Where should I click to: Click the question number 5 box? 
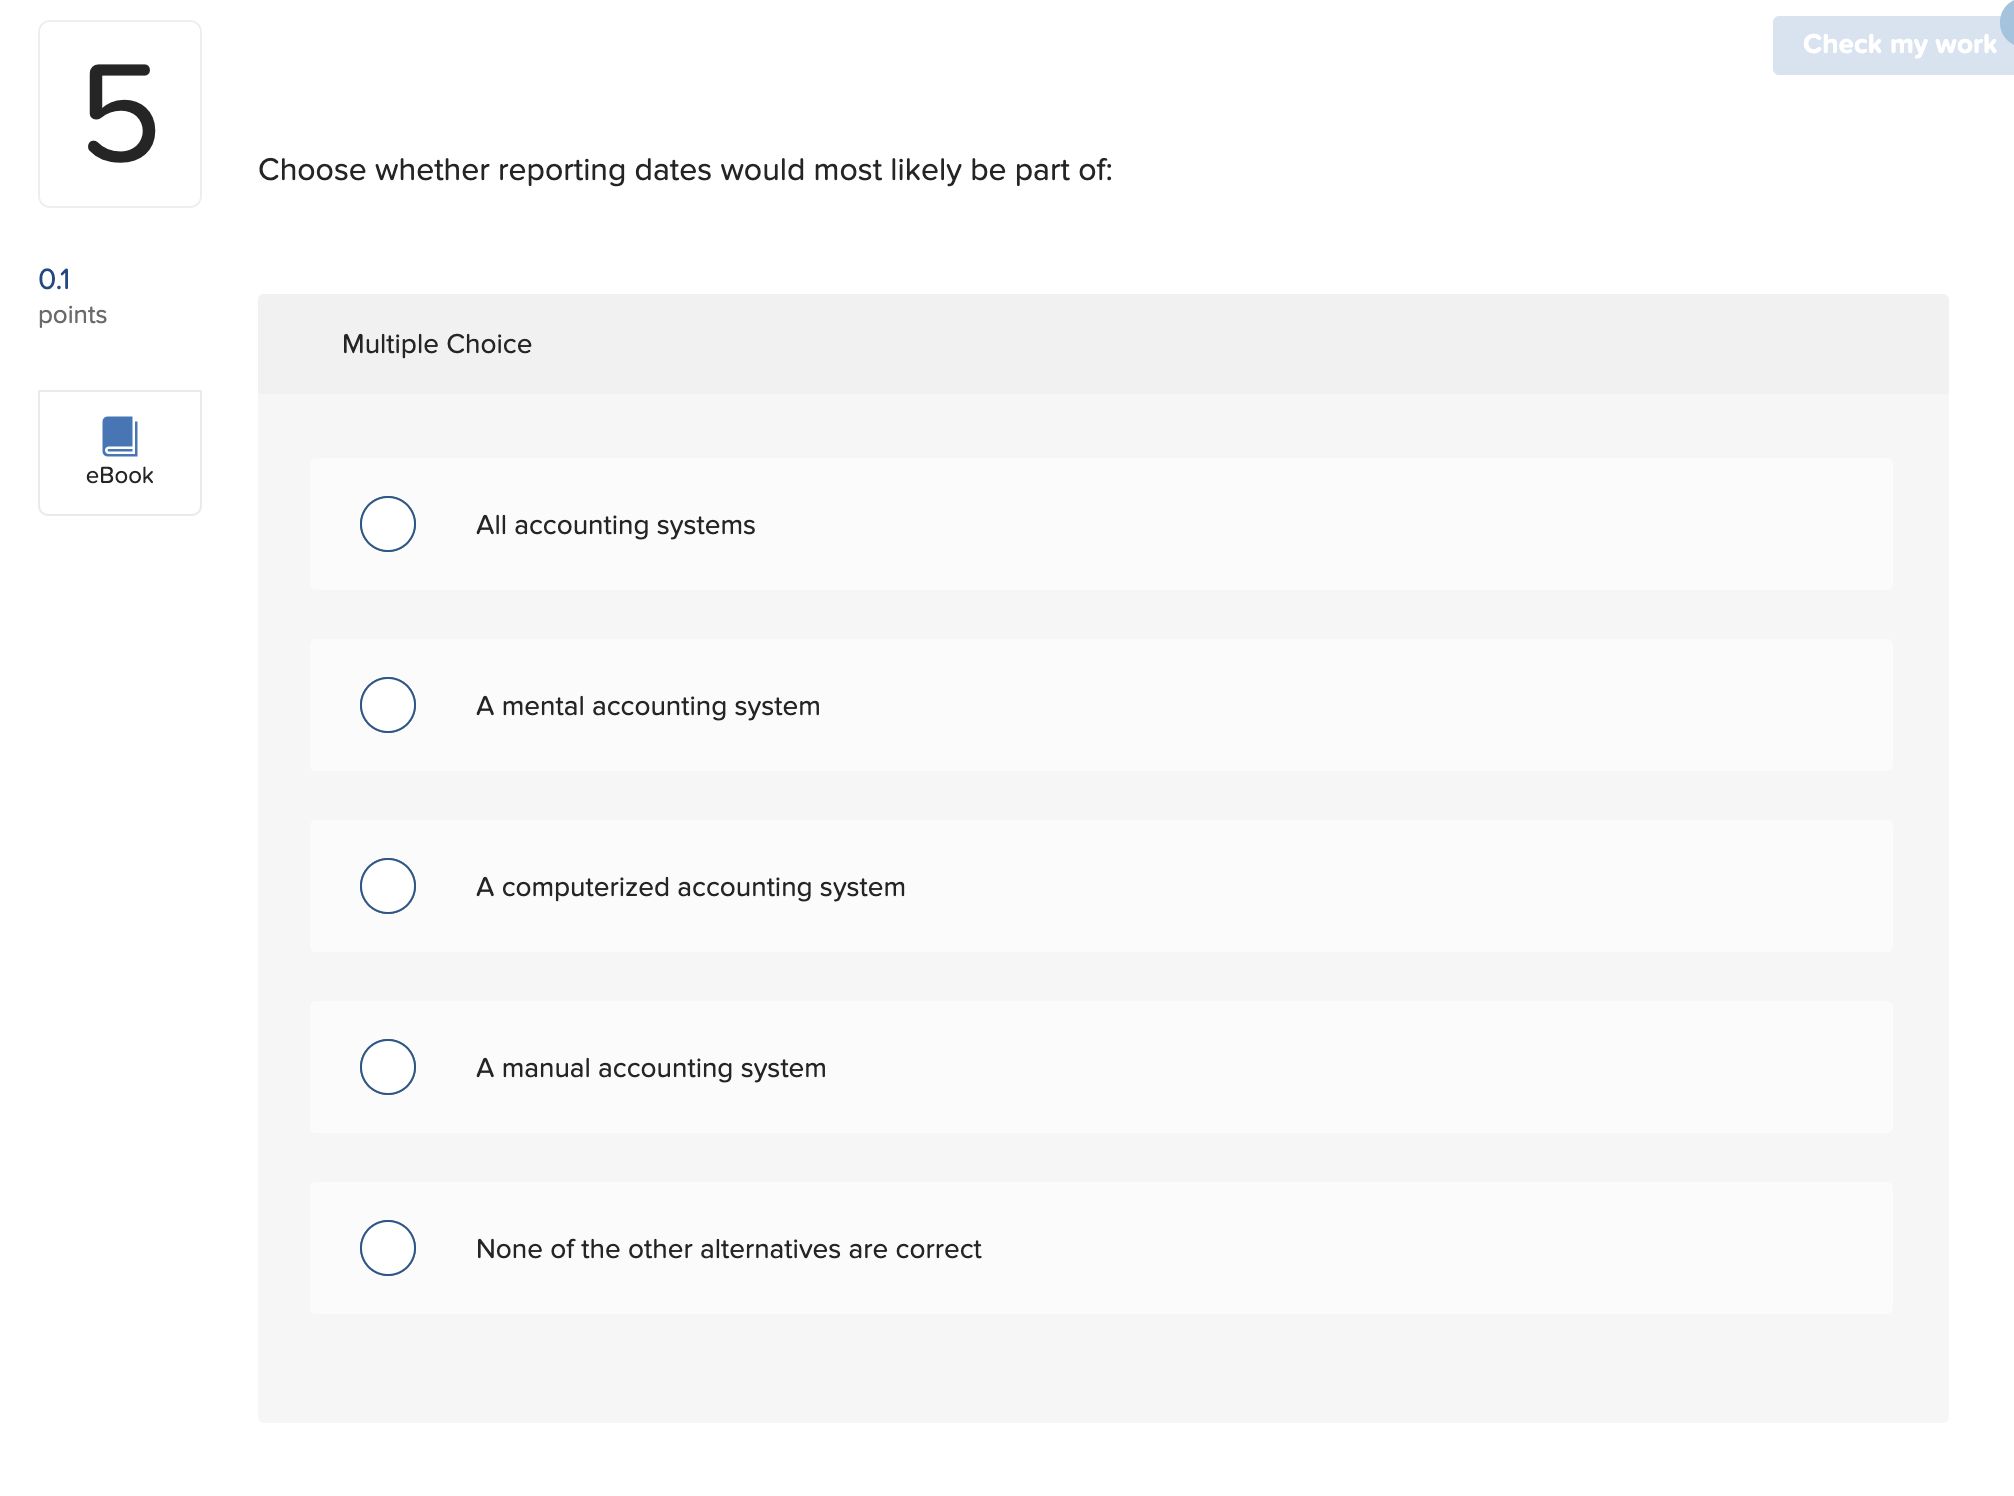click(119, 110)
